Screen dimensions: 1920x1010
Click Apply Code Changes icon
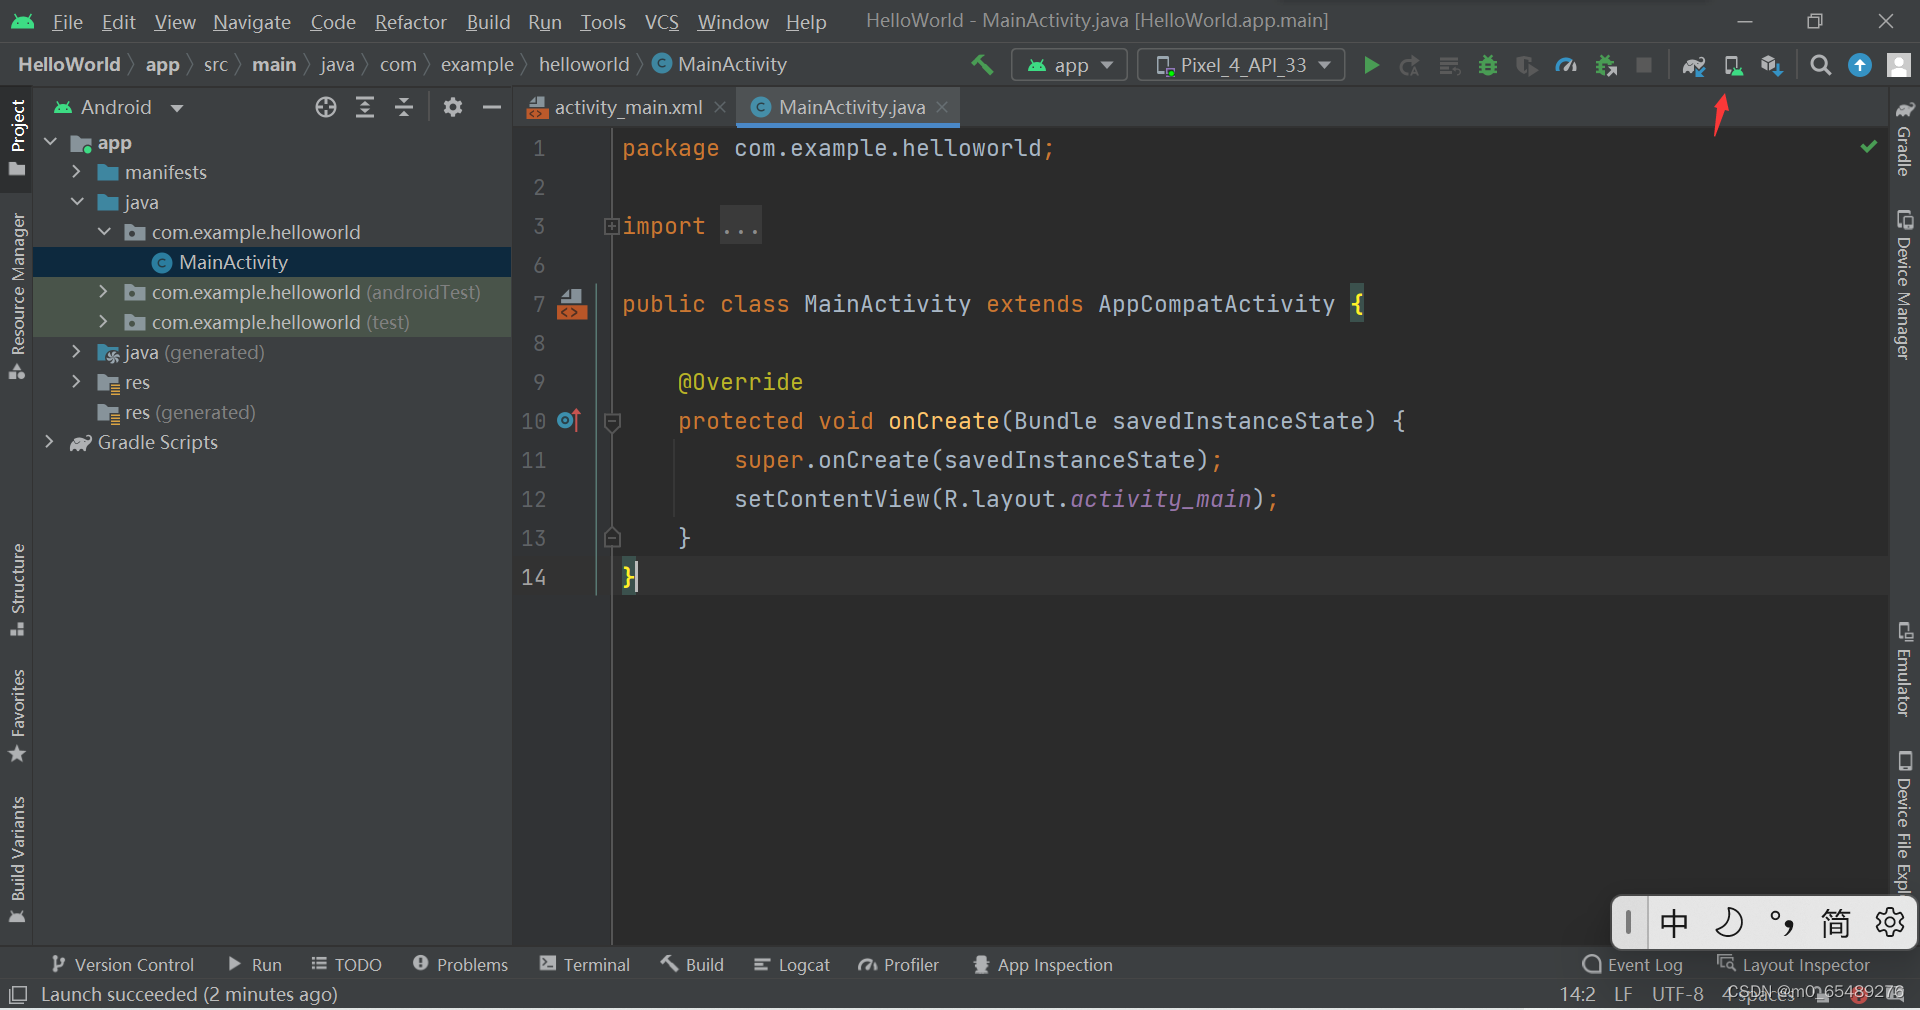point(1449,65)
